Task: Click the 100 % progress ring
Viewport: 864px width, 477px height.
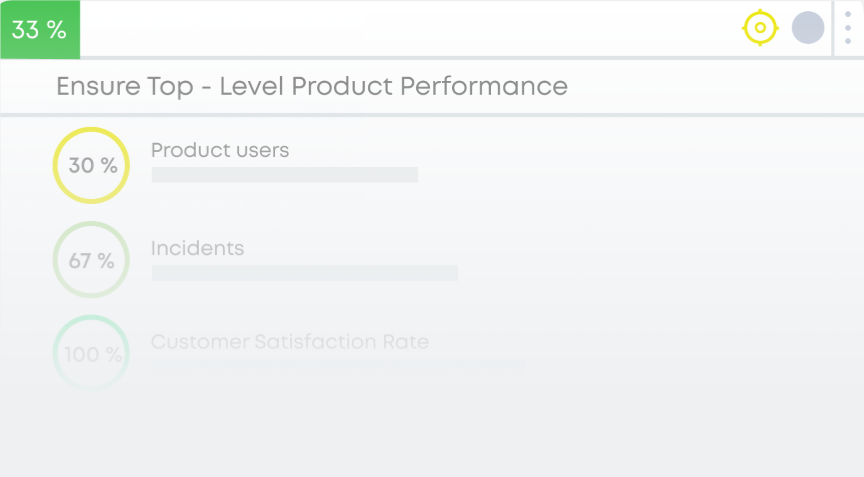Action: click(x=91, y=353)
